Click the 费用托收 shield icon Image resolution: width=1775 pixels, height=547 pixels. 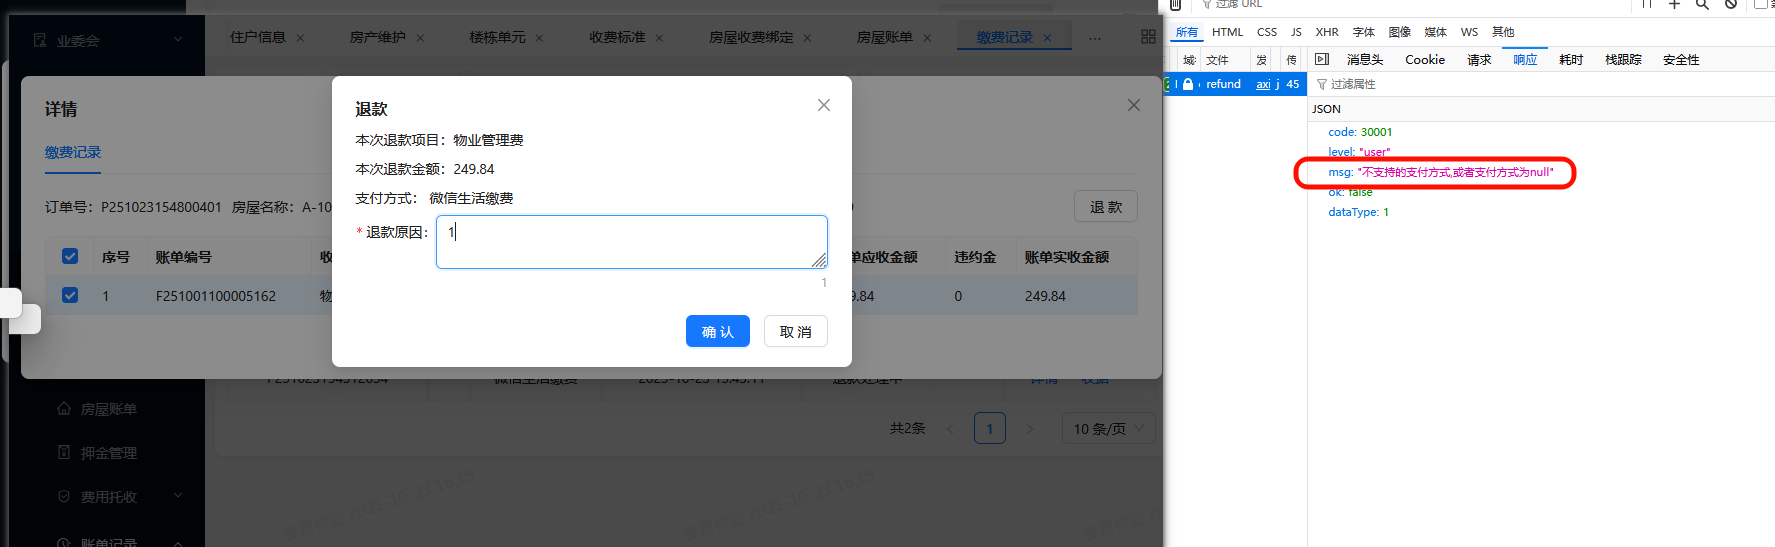64,497
